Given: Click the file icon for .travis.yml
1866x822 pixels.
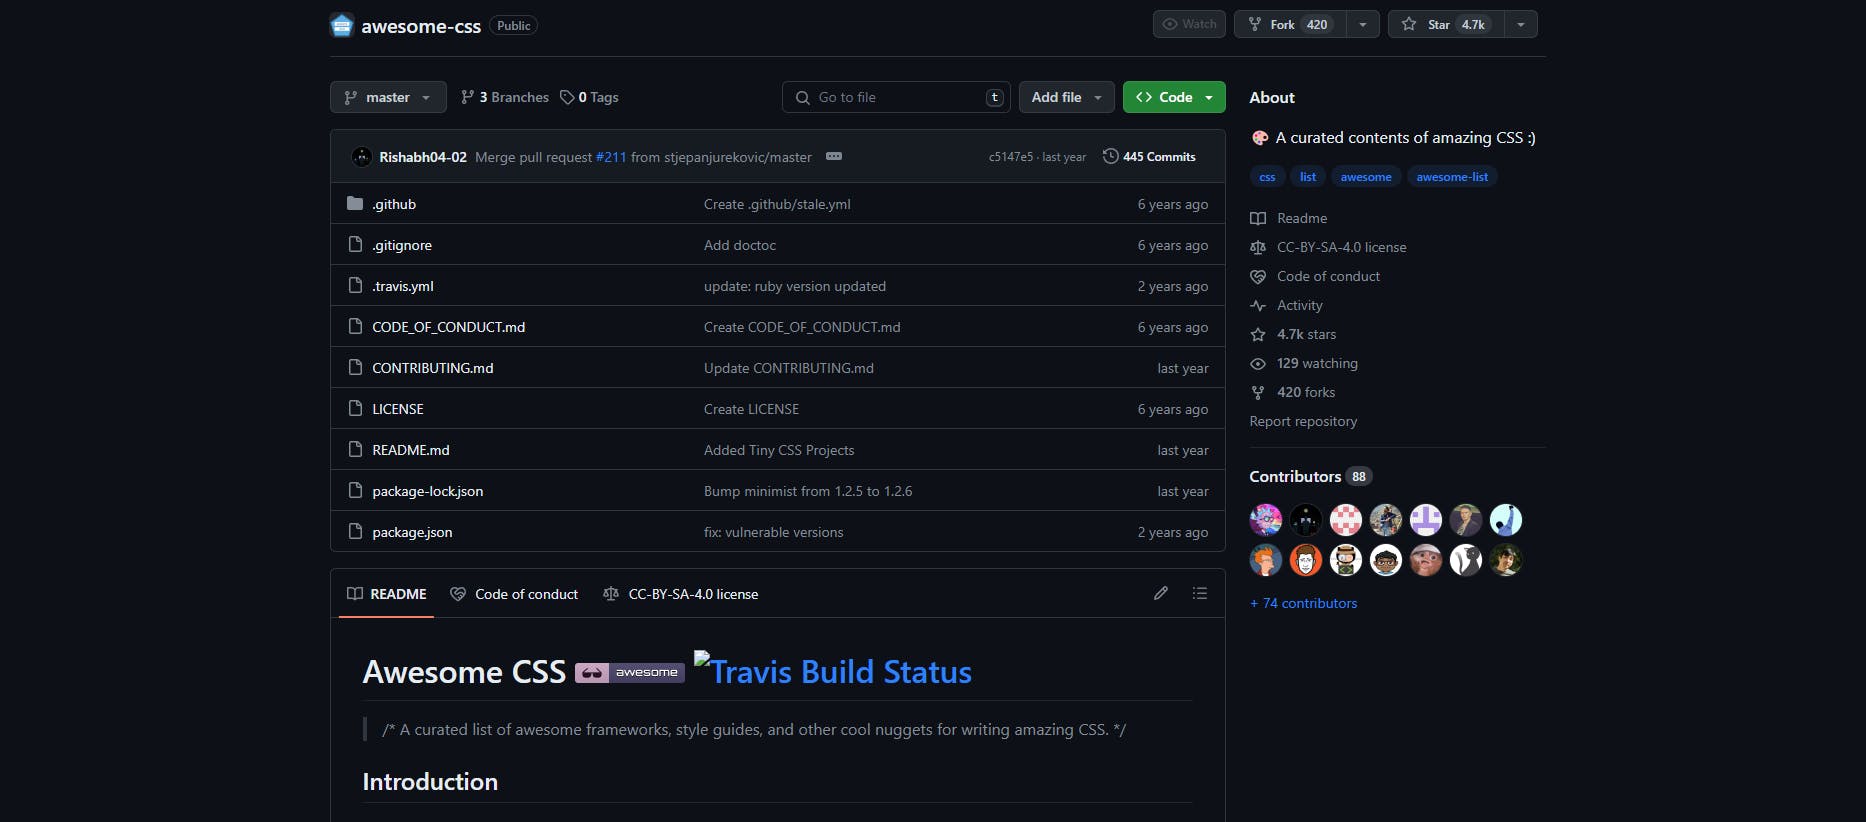Looking at the screenshot, I should click(x=355, y=286).
